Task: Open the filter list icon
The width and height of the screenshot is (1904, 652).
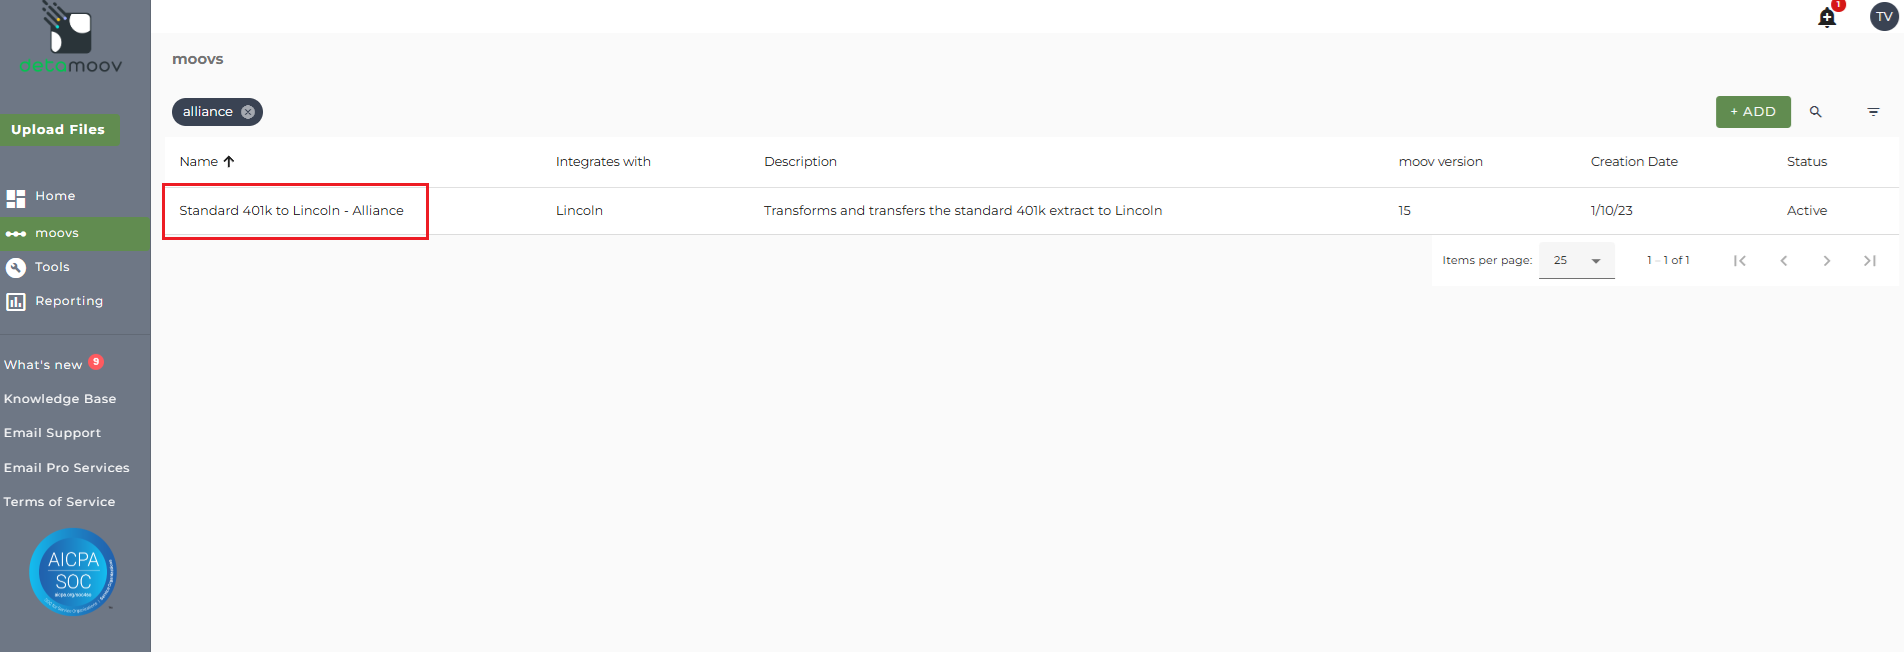Action: point(1873,112)
